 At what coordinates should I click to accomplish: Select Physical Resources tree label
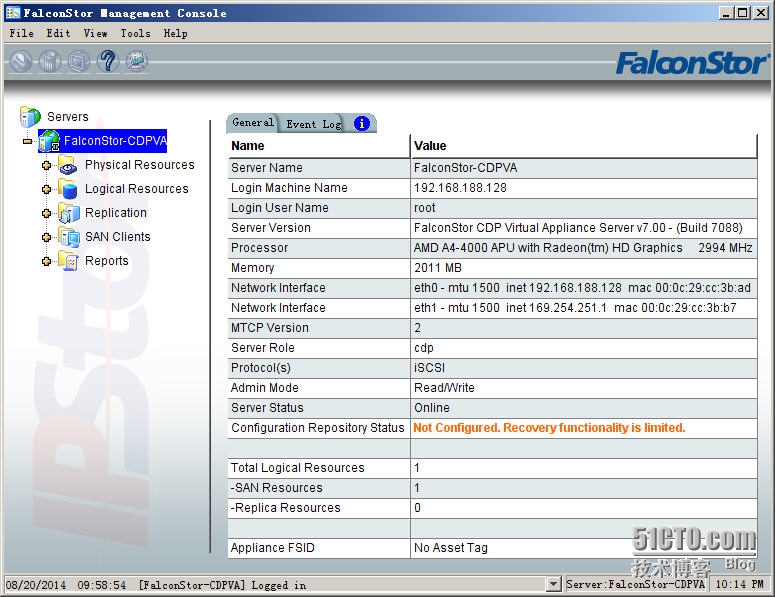[140, 165]
